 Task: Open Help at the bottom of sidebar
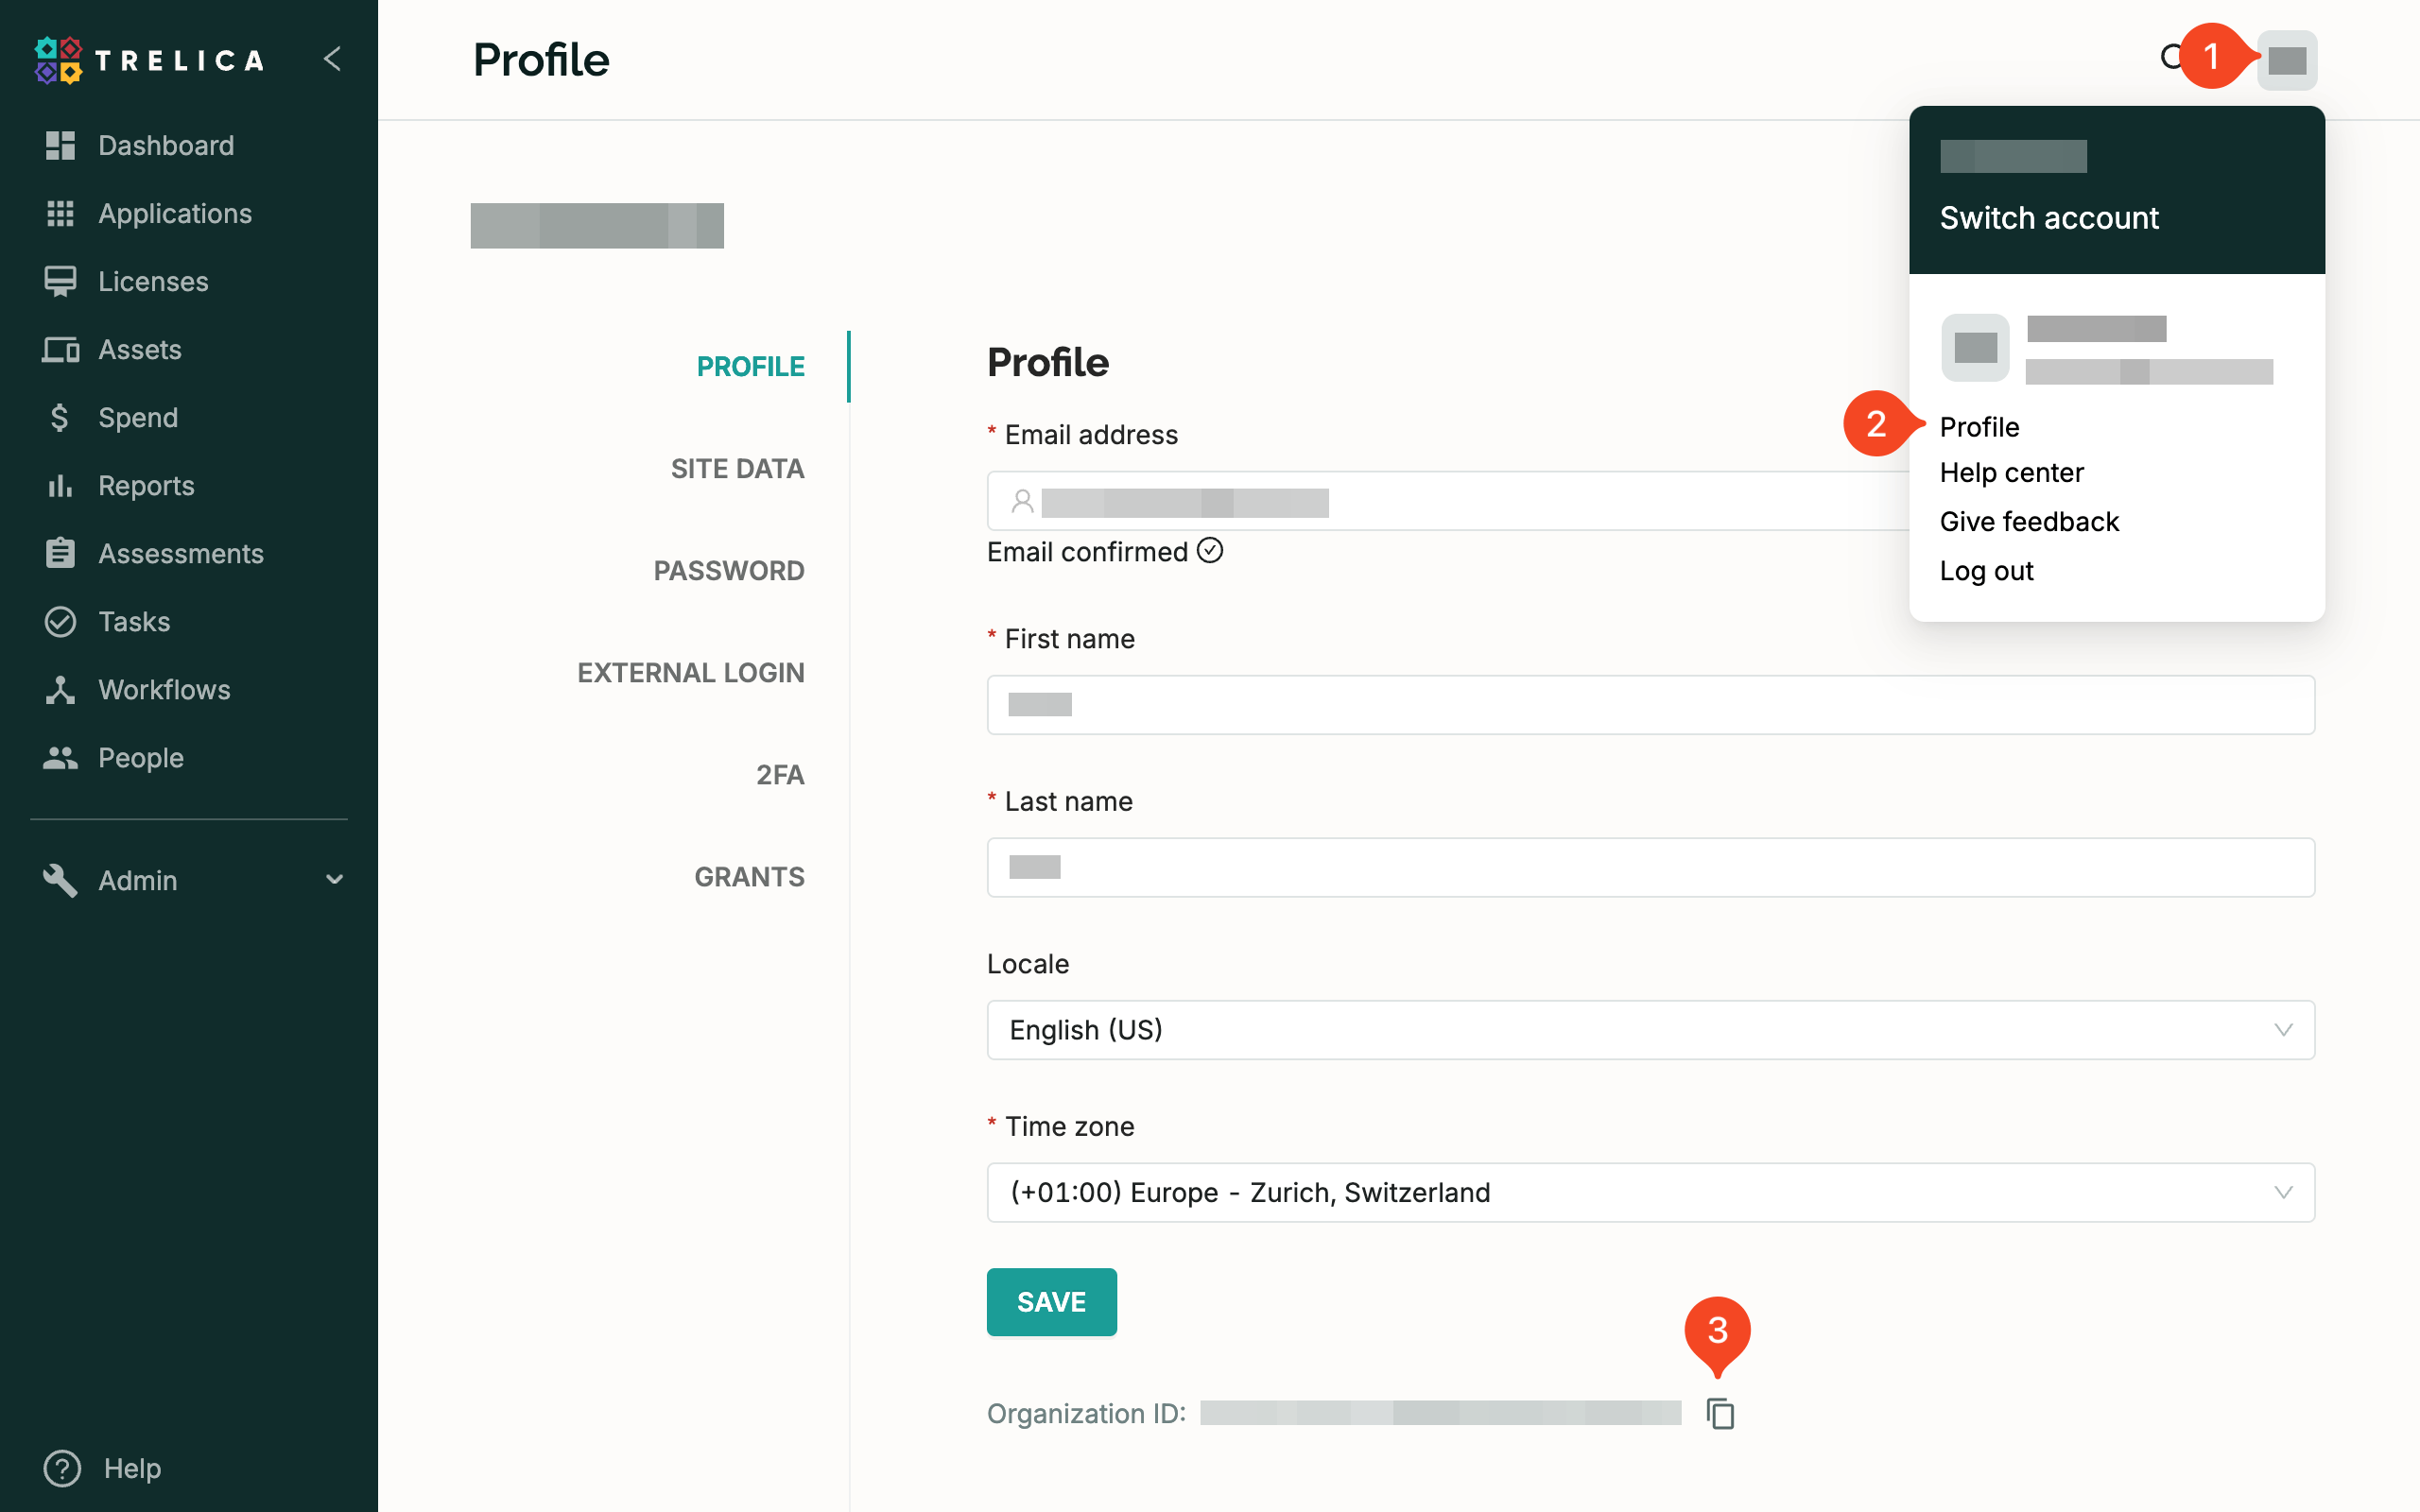click(x=103, y=1468)
